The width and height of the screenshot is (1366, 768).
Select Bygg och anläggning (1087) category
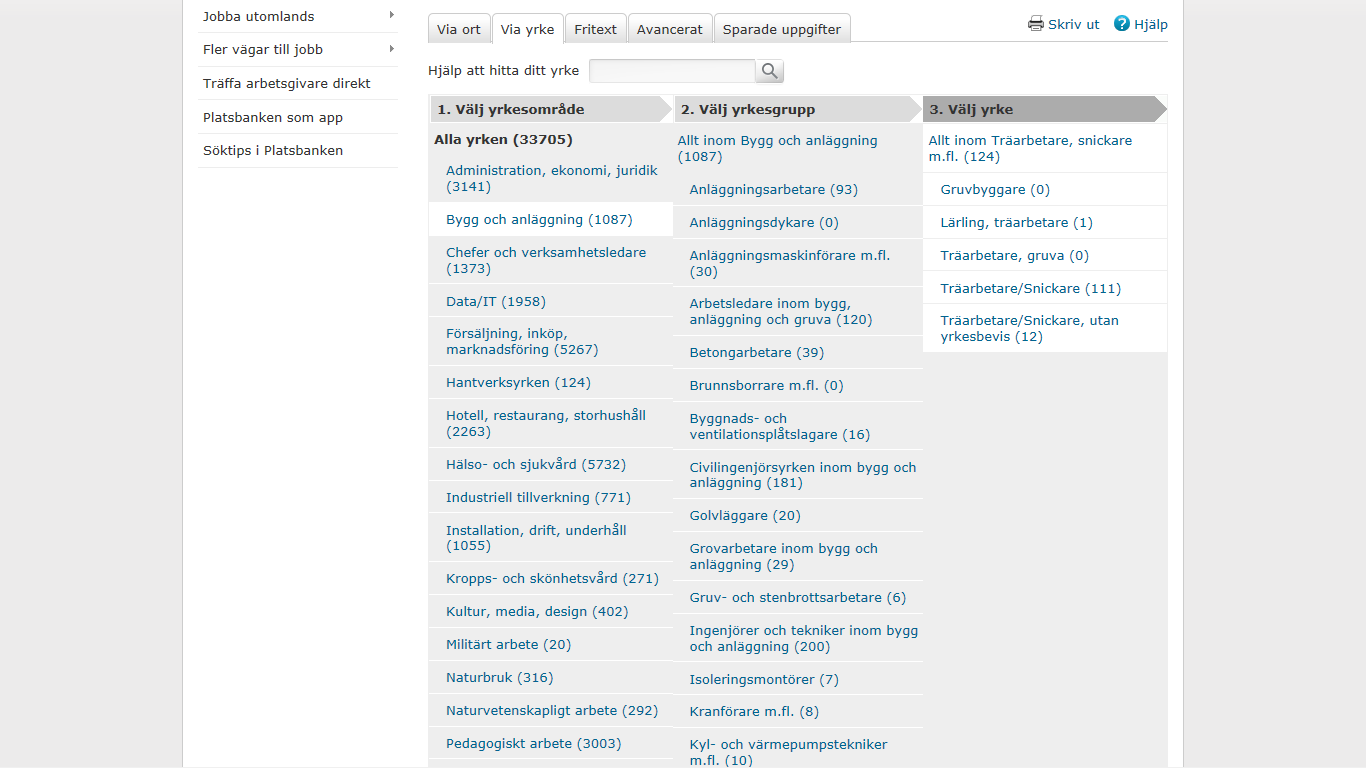(x=539, y=219)
